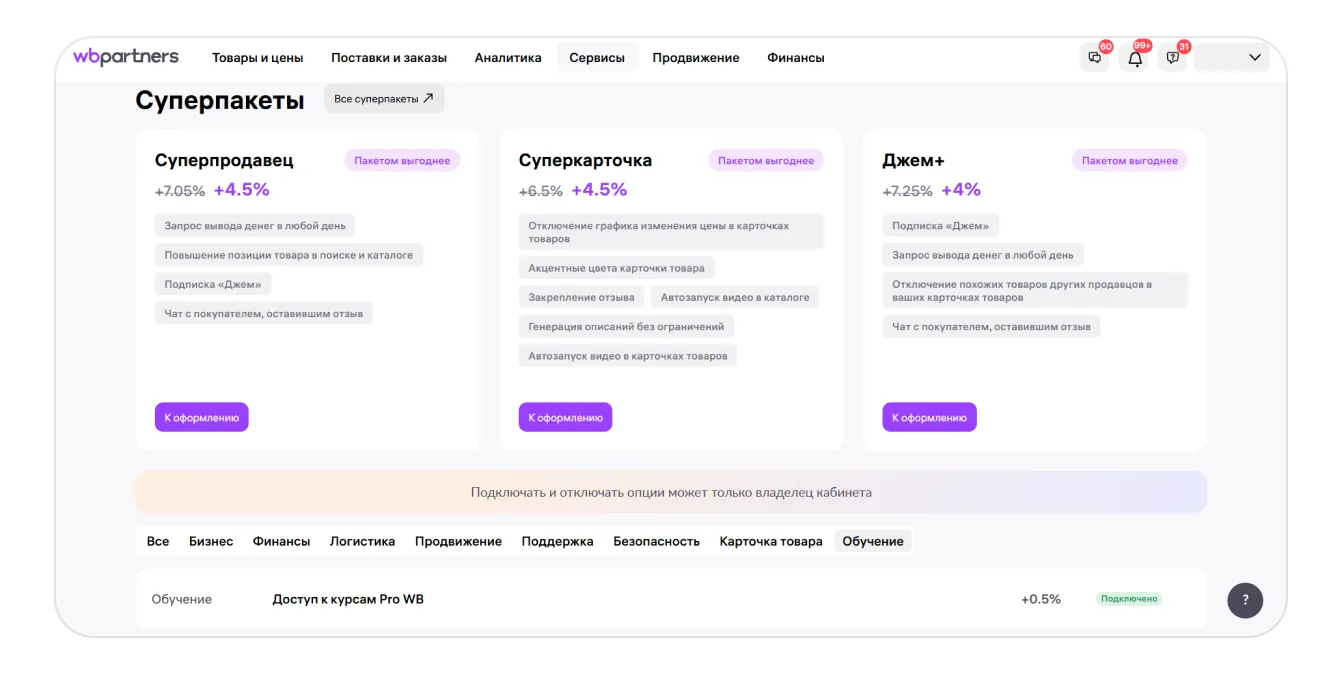The image size is (1344, 674).
Task: Select the Продвижение filter tab
Action: click(458, 541)
